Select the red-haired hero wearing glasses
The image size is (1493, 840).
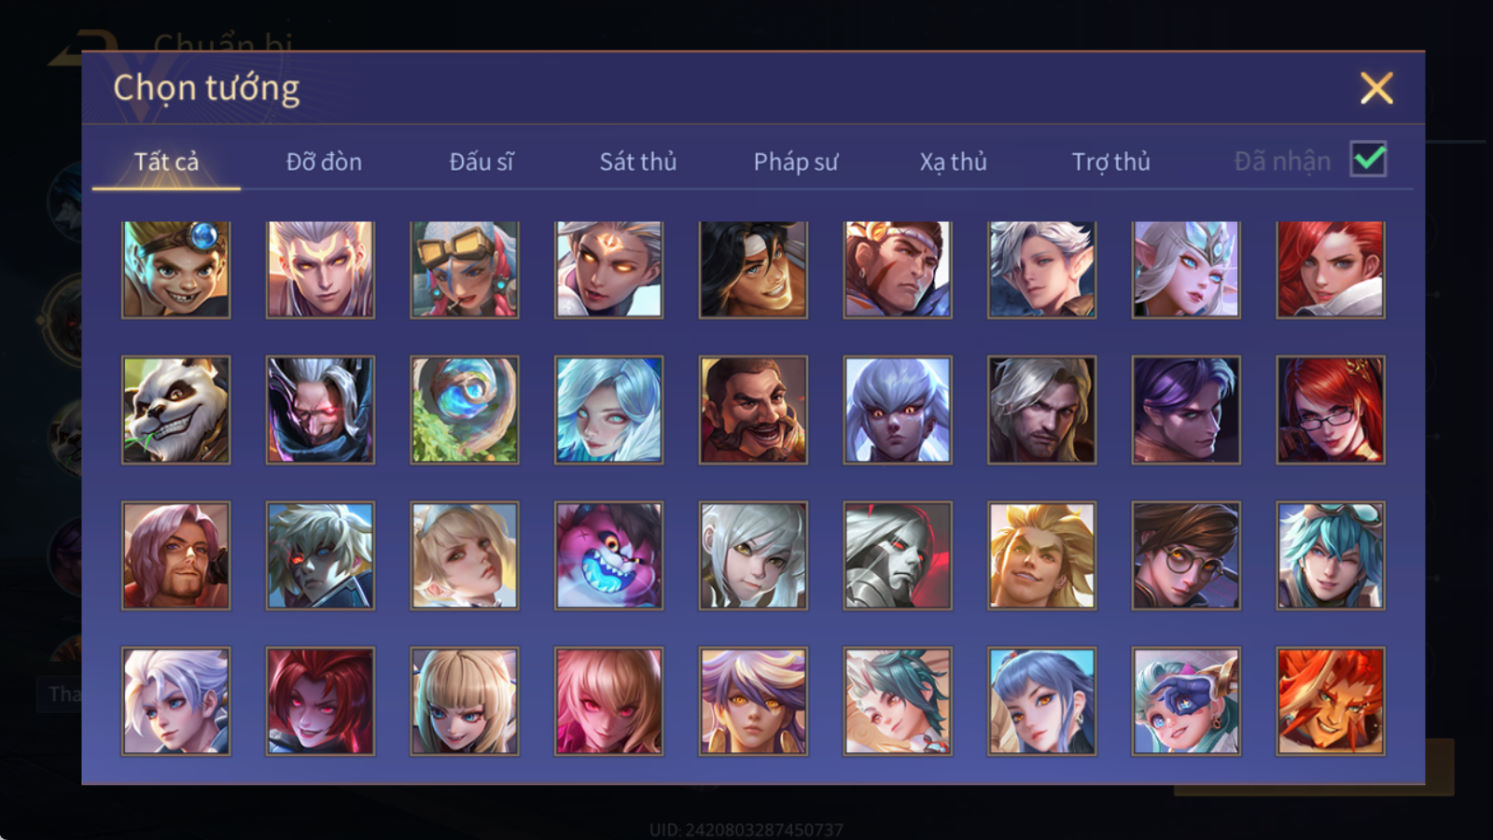tap(1330, 410)
